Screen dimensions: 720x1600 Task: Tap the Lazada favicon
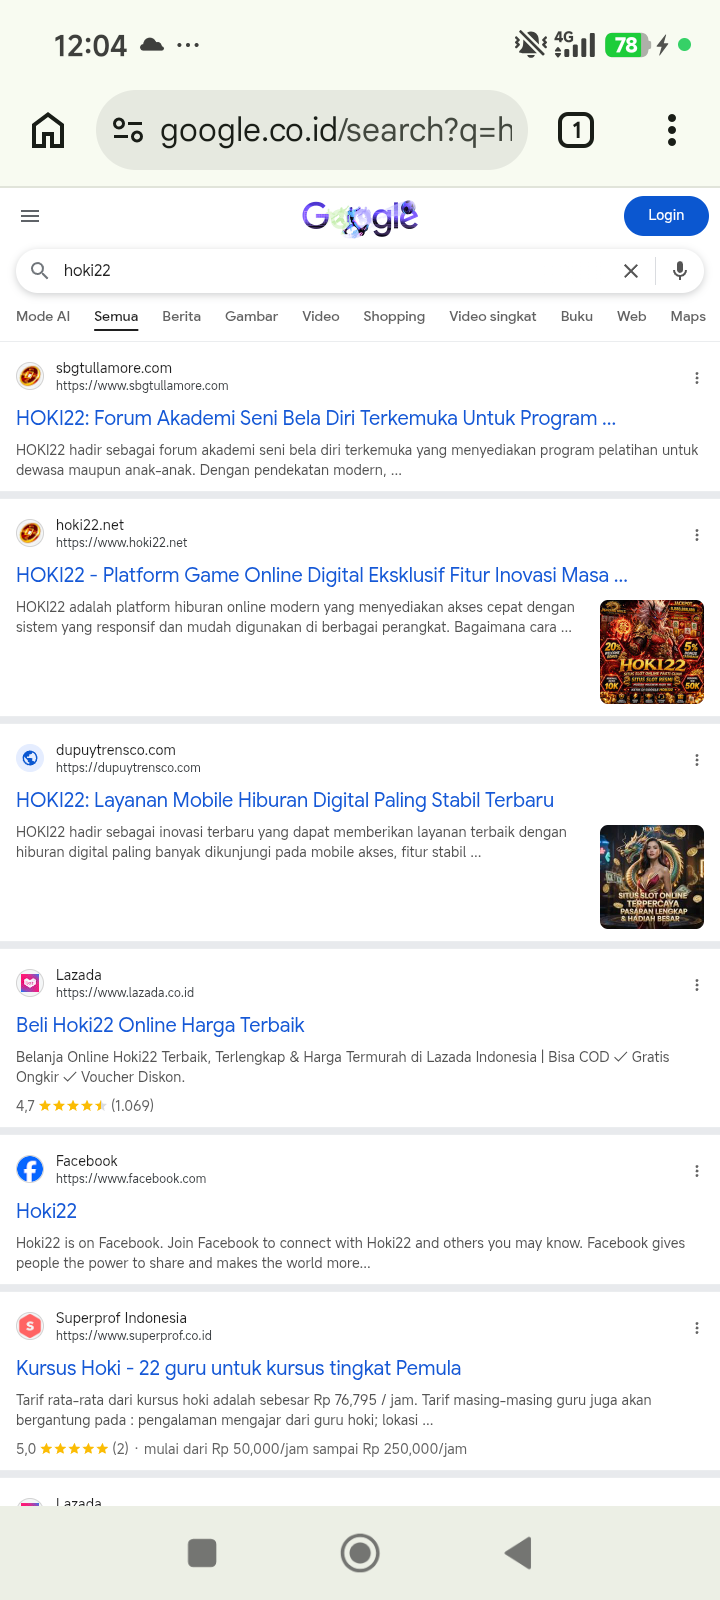[x=30, y=983]
